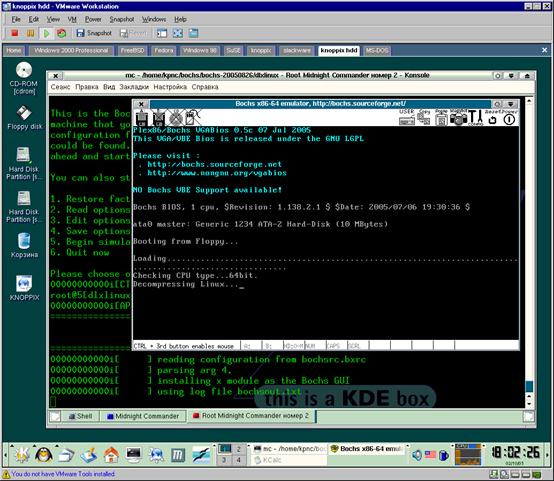This screenshot has height=481, width=554.
Task: Click the Snapshot toolbar button
Action: tap(94, 33)
